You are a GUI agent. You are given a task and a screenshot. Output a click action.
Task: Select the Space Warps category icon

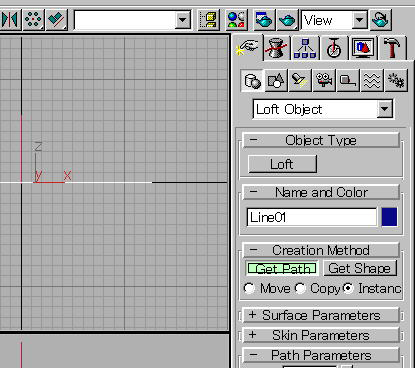click(372, 80)
